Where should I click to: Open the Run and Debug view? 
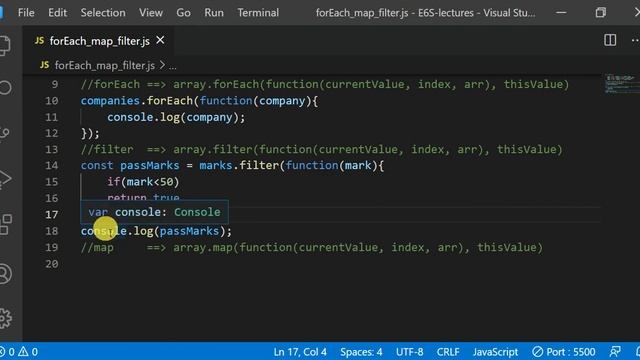[5, 179]
